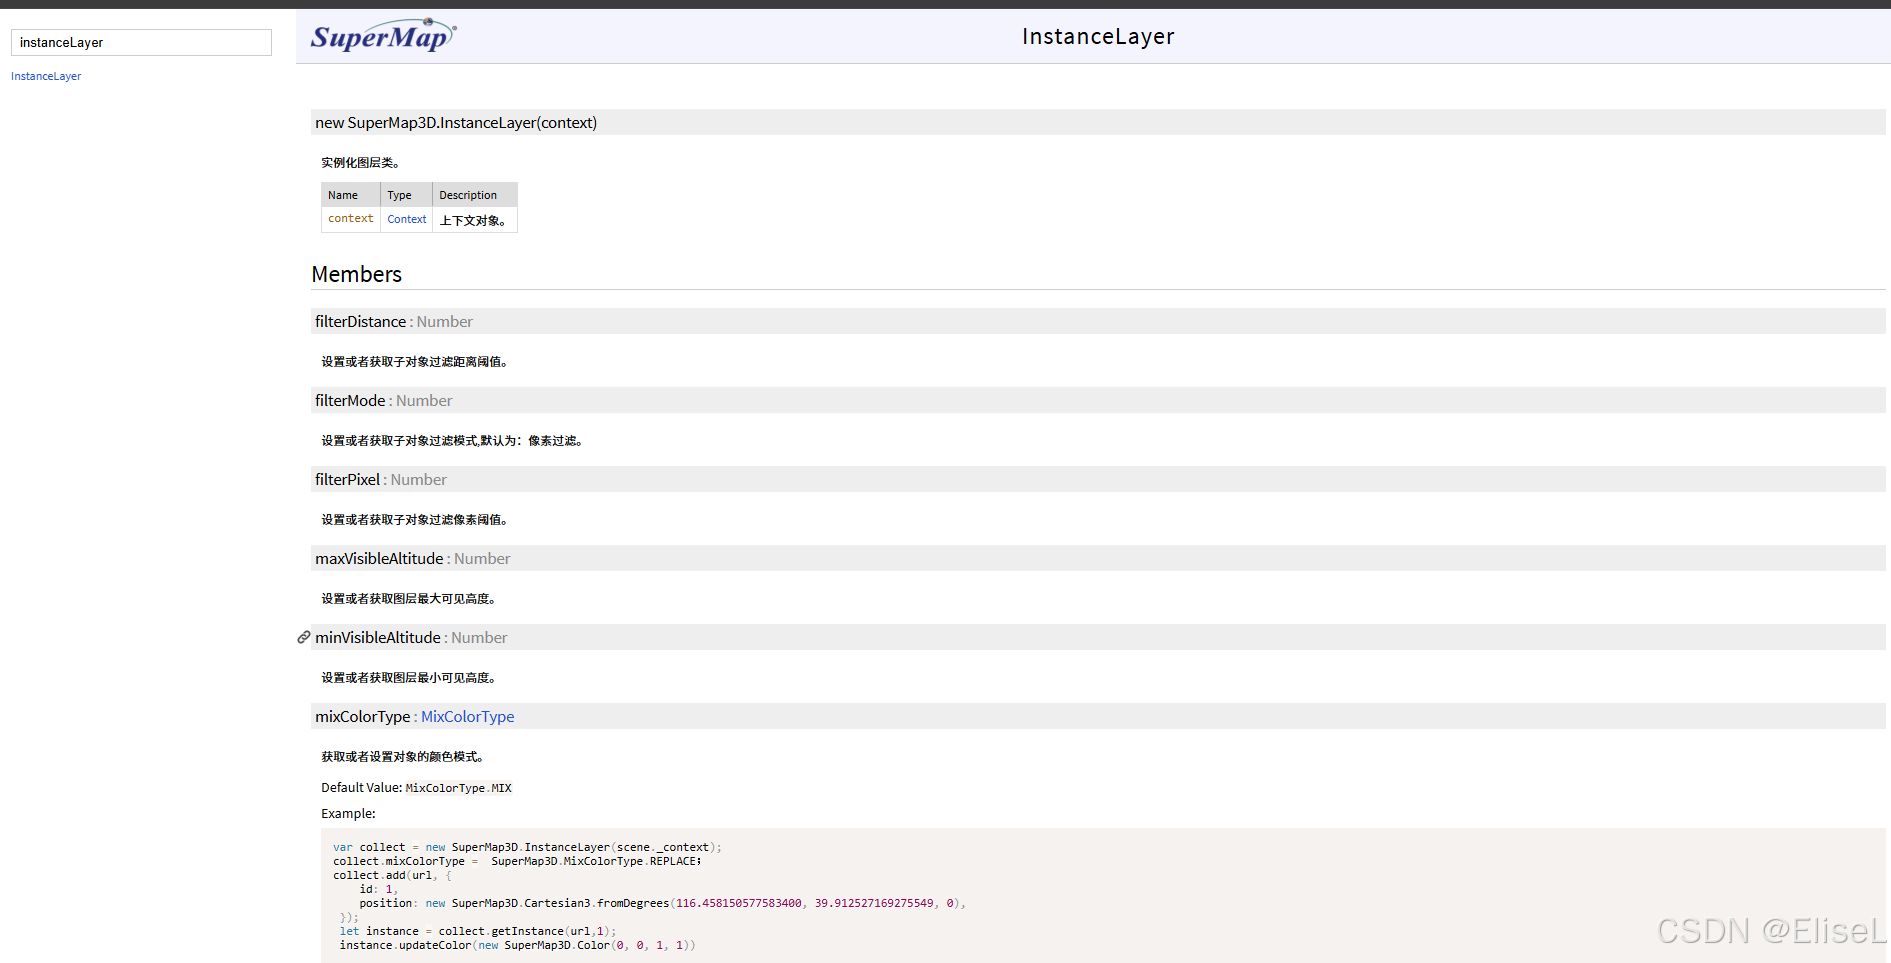Click the Type column header
1891x963 pixels.
click(407, 195)
